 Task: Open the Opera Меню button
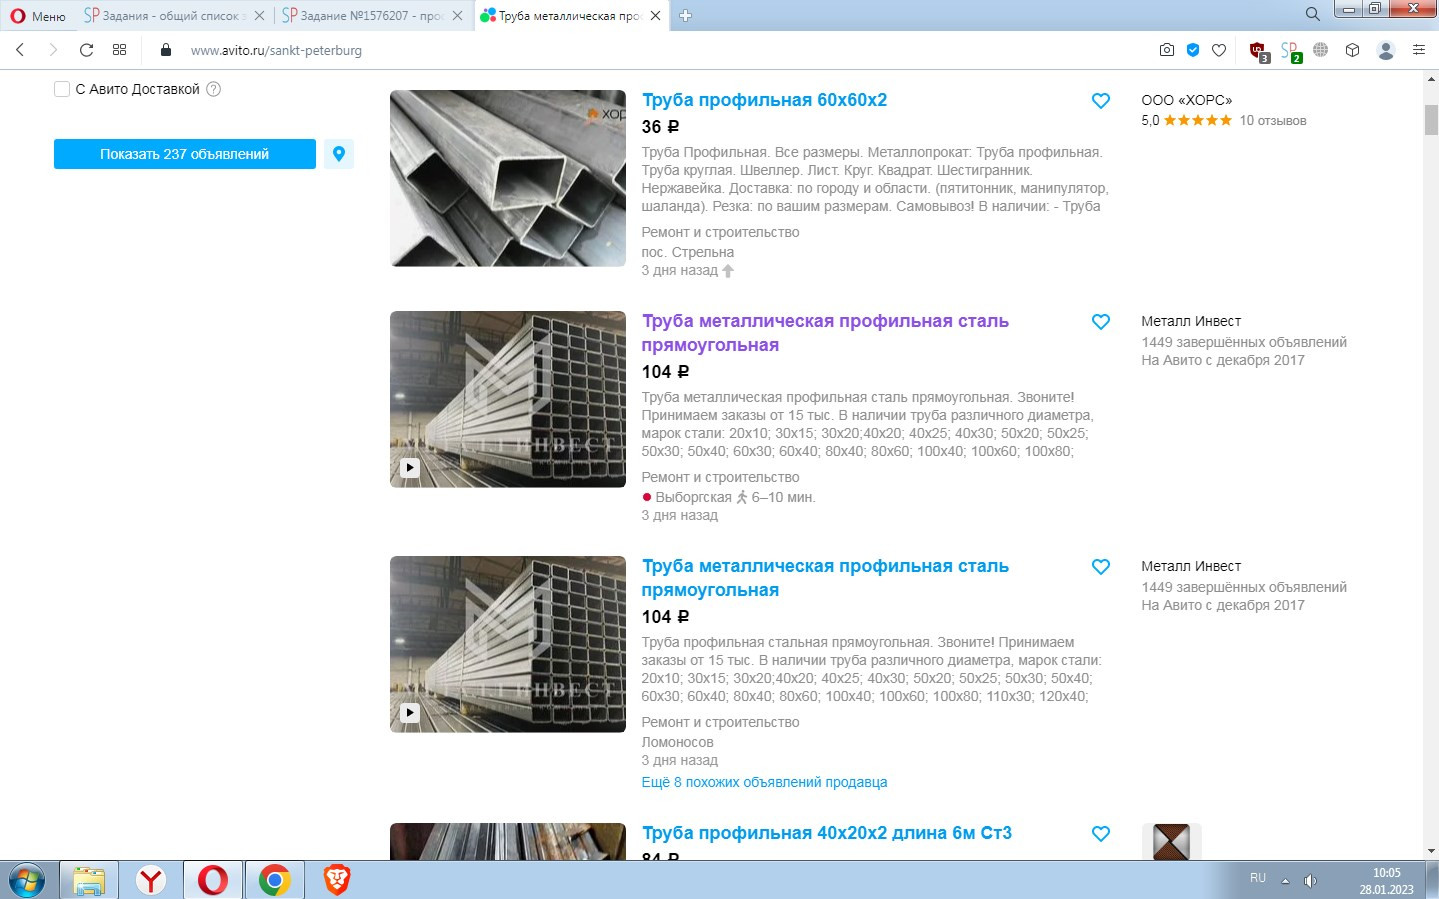point(38,16)
